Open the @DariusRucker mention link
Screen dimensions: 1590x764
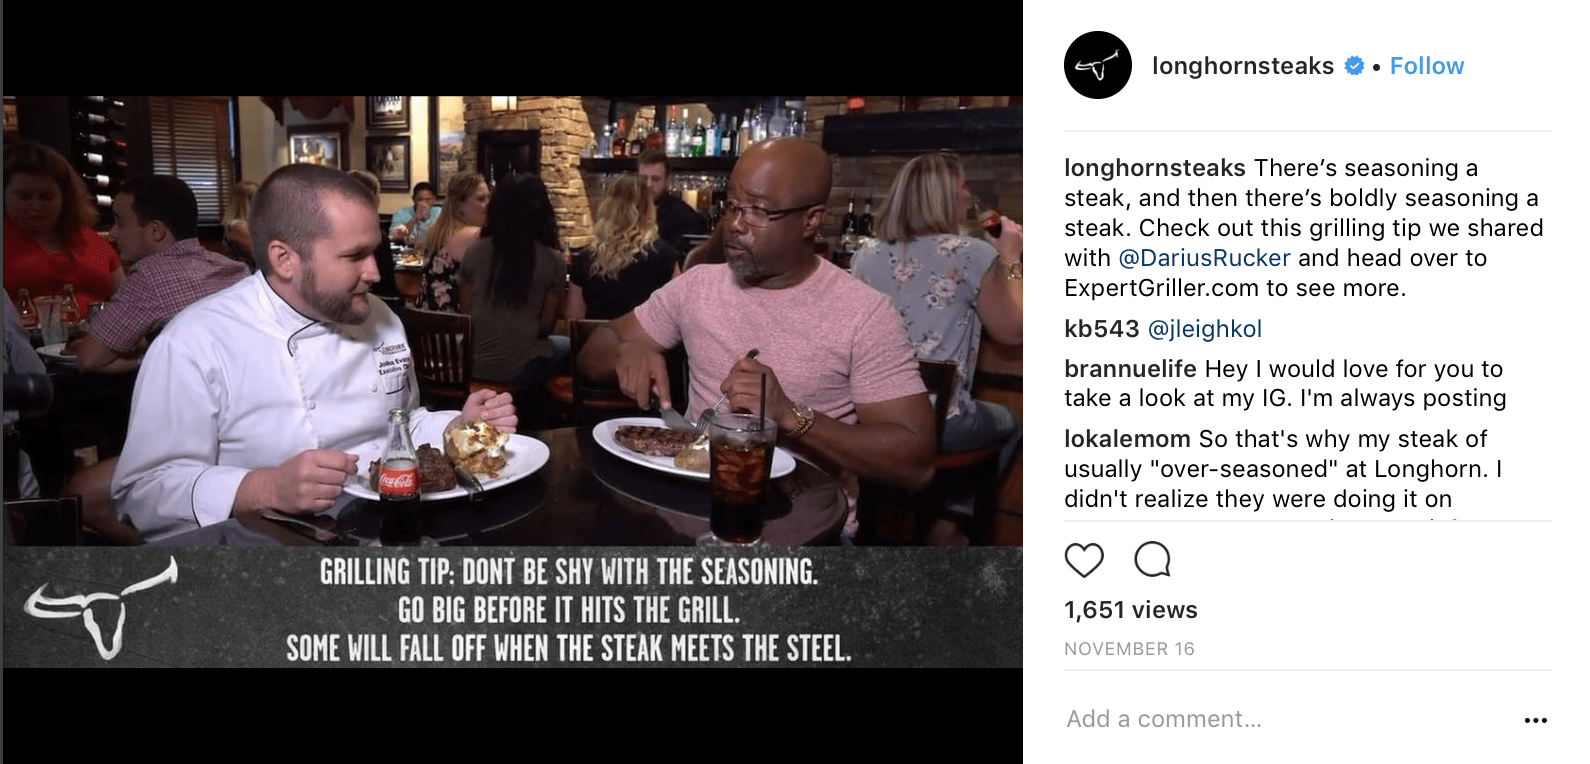pyautogui.click(x=1204, y=258)
